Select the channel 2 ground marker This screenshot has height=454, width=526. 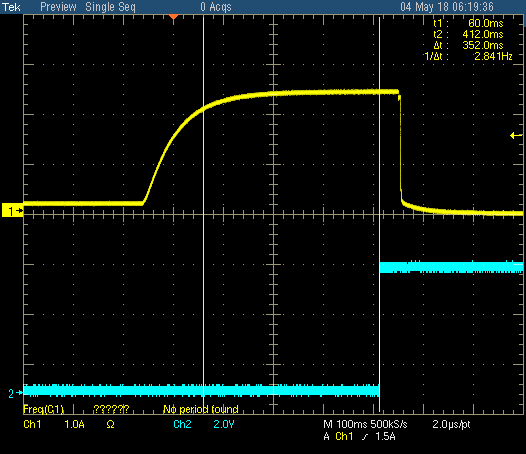point(15,393)
